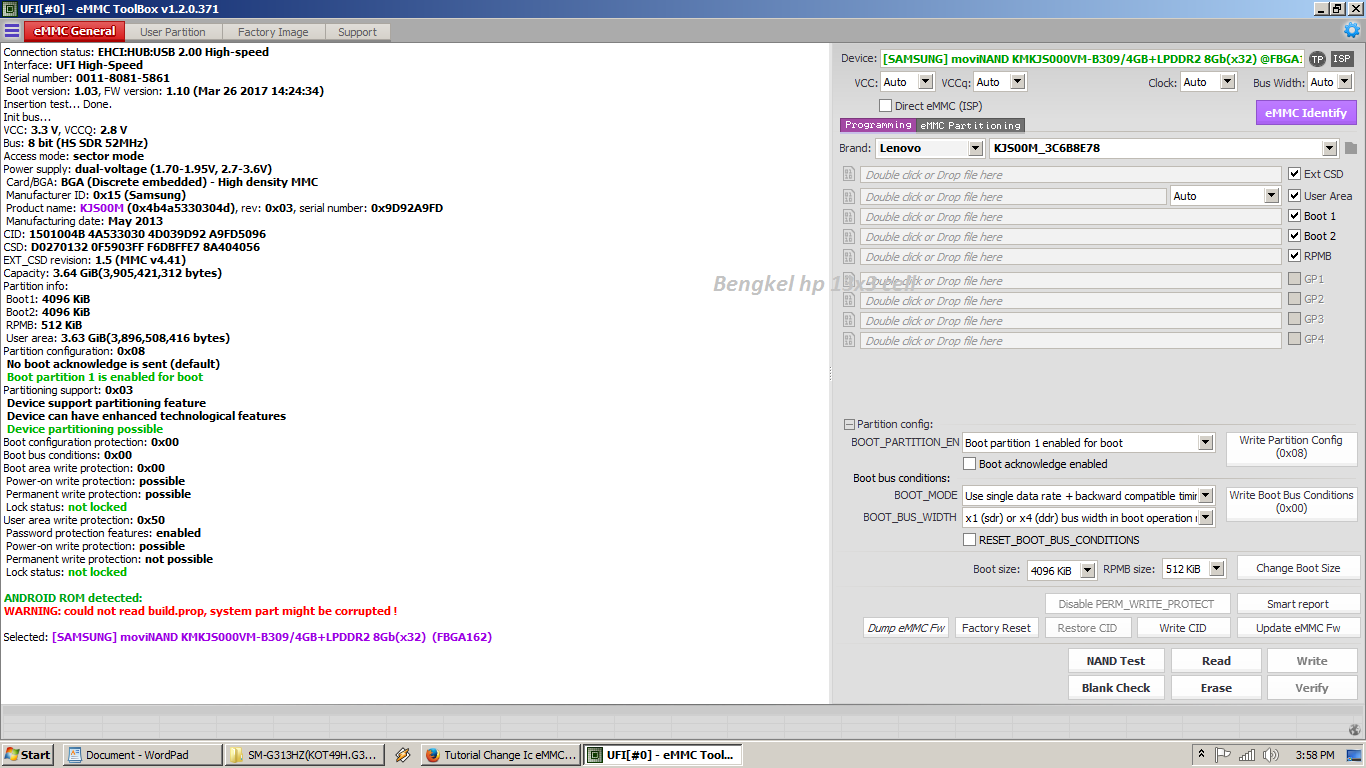Open the SM-G313HZ folder taskbar item
Screen dimensions: 1366x768
(x=304, y=755)
